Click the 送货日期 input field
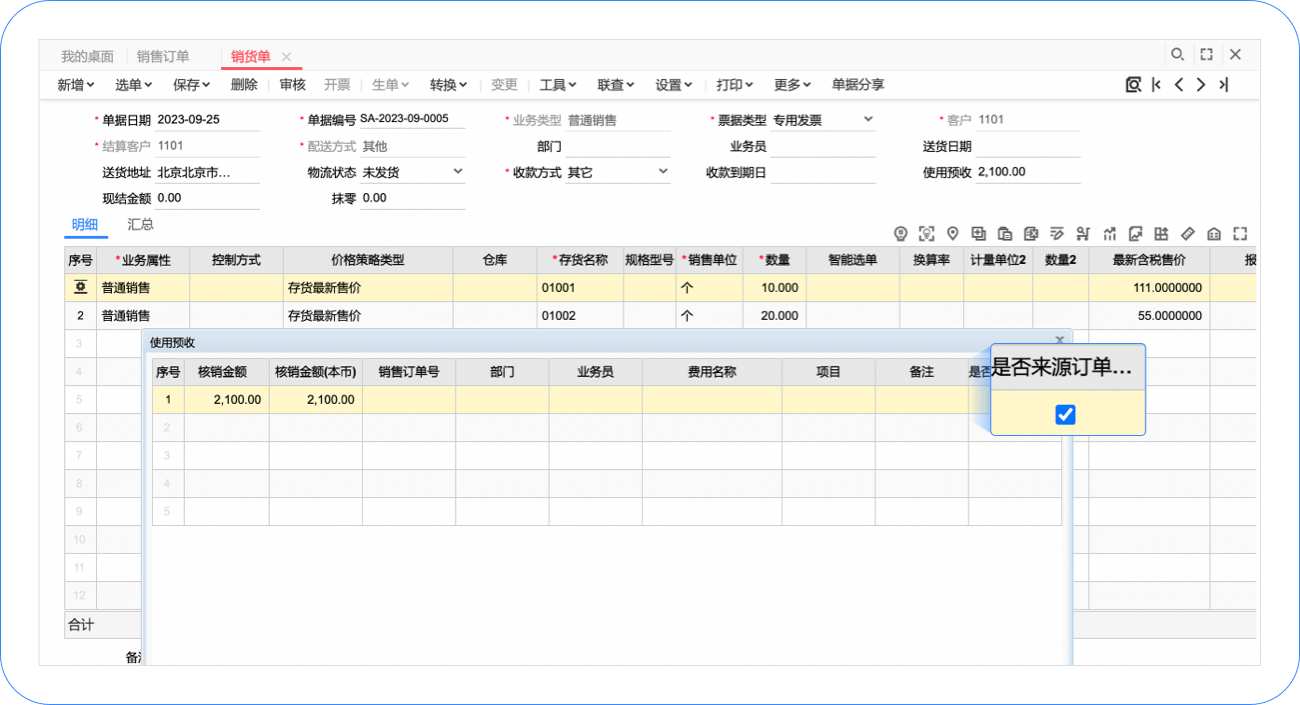Screen dimensions: 1300x705 click(1028, 146)
